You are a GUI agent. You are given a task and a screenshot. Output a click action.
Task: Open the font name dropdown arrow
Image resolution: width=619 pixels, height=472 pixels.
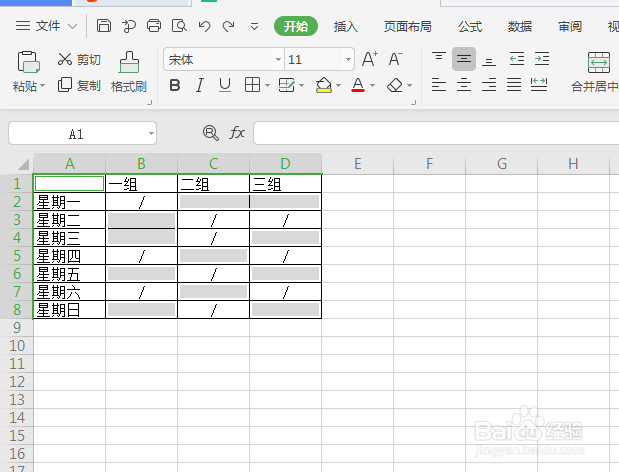[278, 60]
